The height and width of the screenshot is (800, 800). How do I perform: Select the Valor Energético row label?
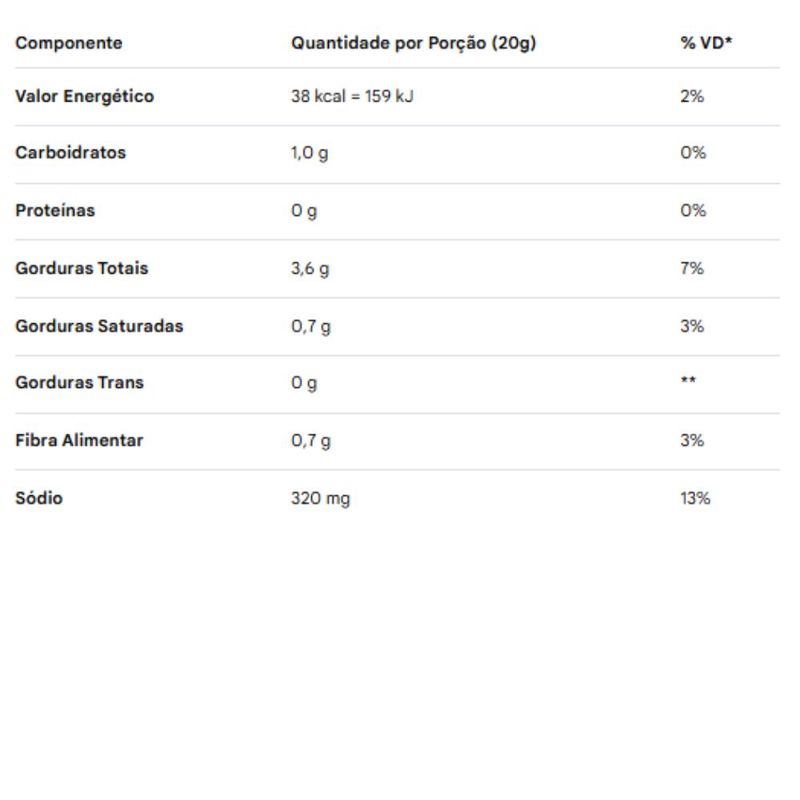(85, 96)
